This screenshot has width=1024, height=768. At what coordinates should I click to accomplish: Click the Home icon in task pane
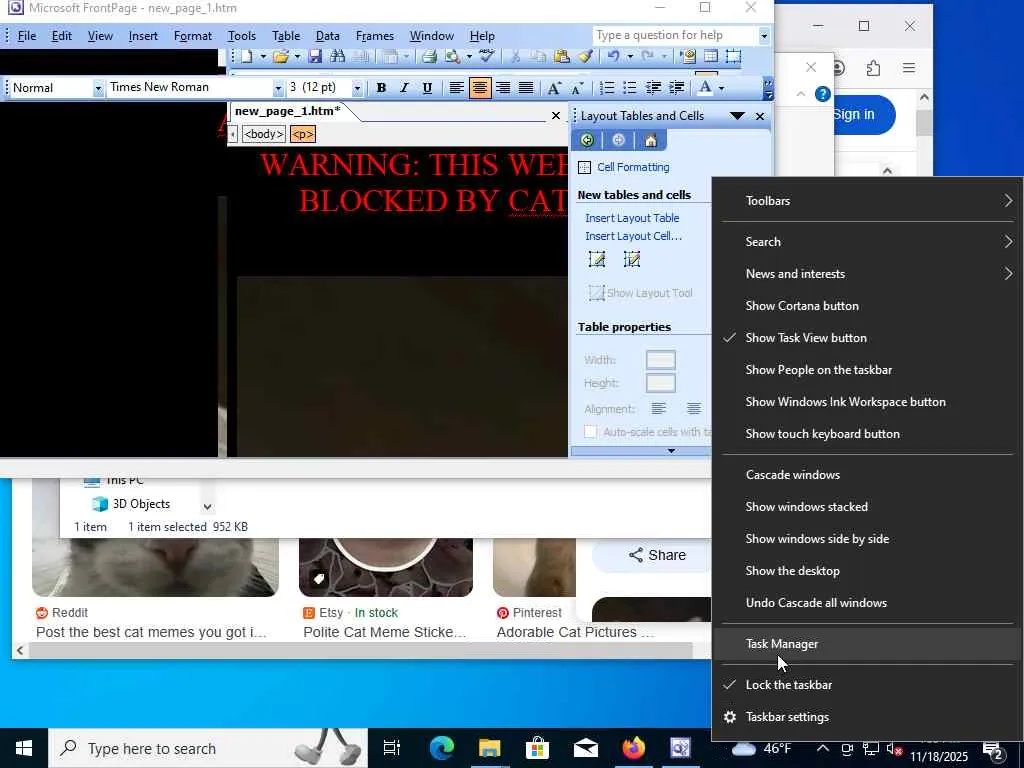click(650, 140)
